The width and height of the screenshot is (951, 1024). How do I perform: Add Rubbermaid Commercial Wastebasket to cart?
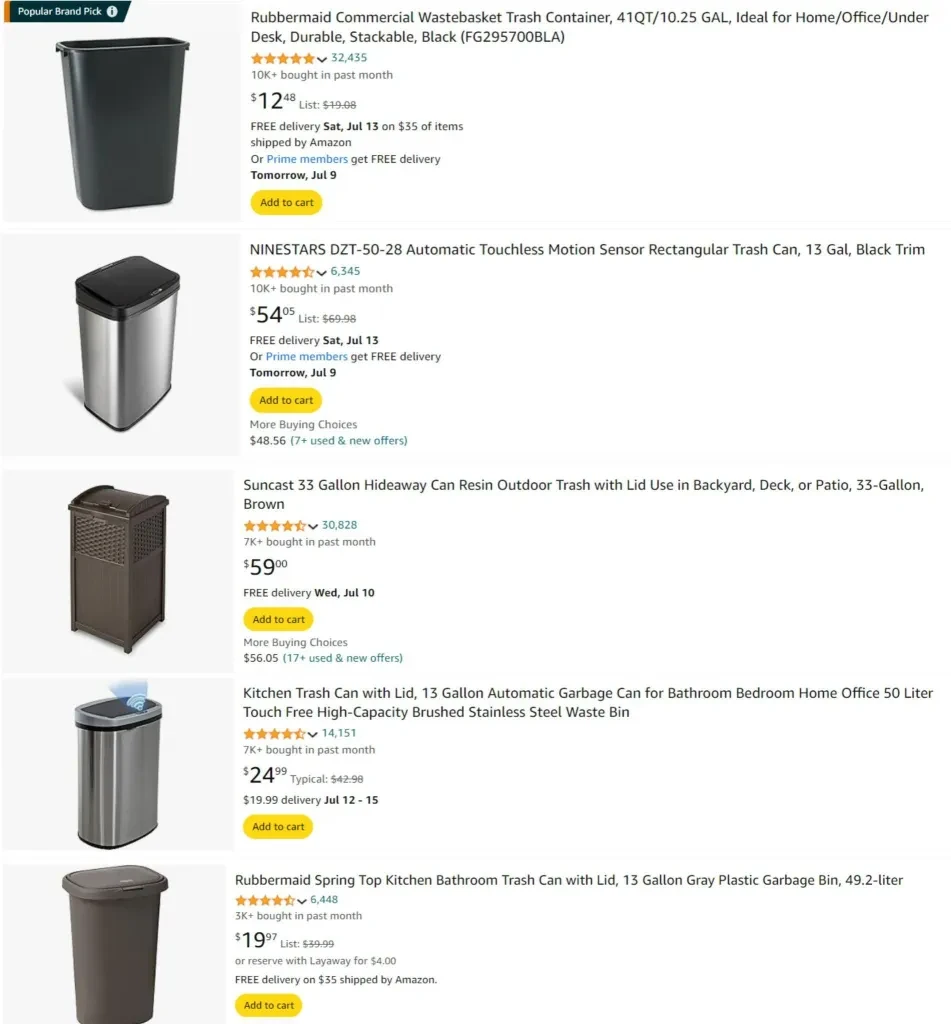click(x=286, y=202)
